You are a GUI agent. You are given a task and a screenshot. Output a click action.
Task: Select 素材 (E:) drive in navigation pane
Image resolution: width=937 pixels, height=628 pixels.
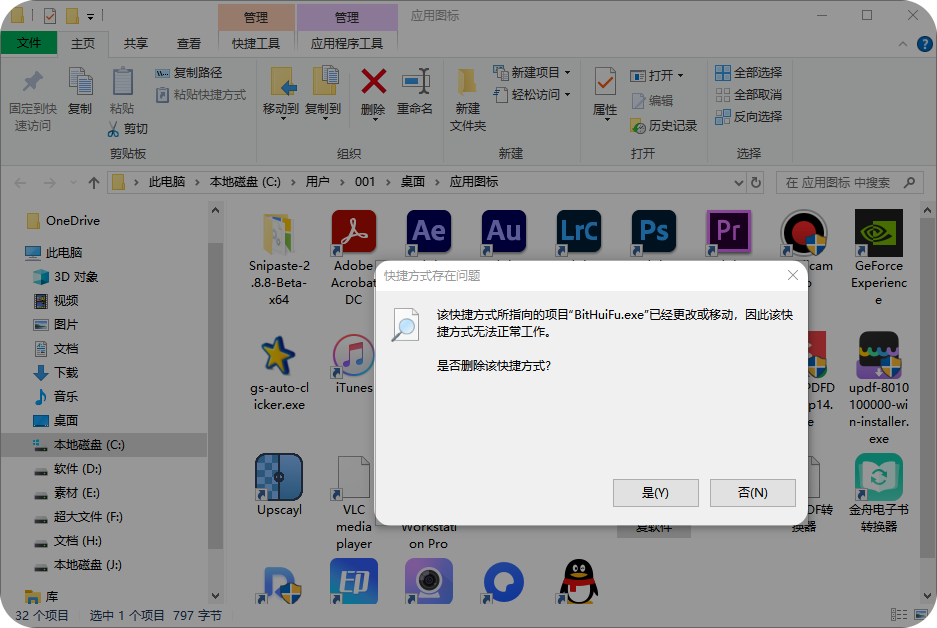pyautogui.click(x=67, y=492)
